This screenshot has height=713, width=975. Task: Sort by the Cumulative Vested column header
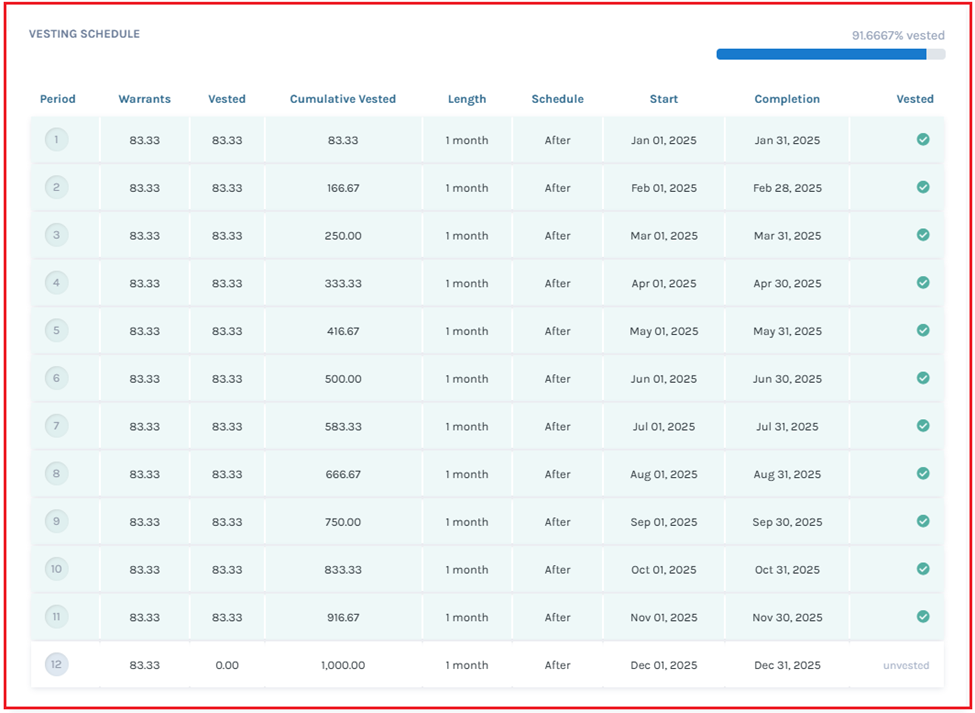coord(343,99)
